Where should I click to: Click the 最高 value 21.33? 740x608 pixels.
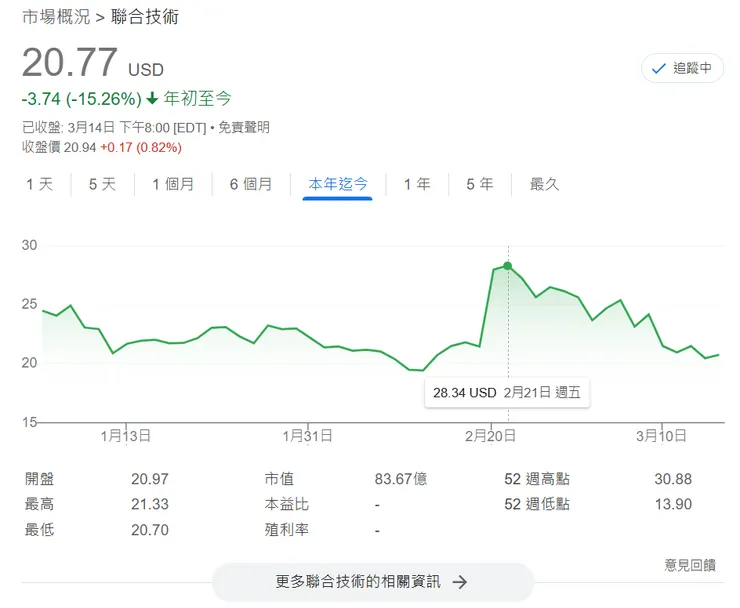pos(150,504)
